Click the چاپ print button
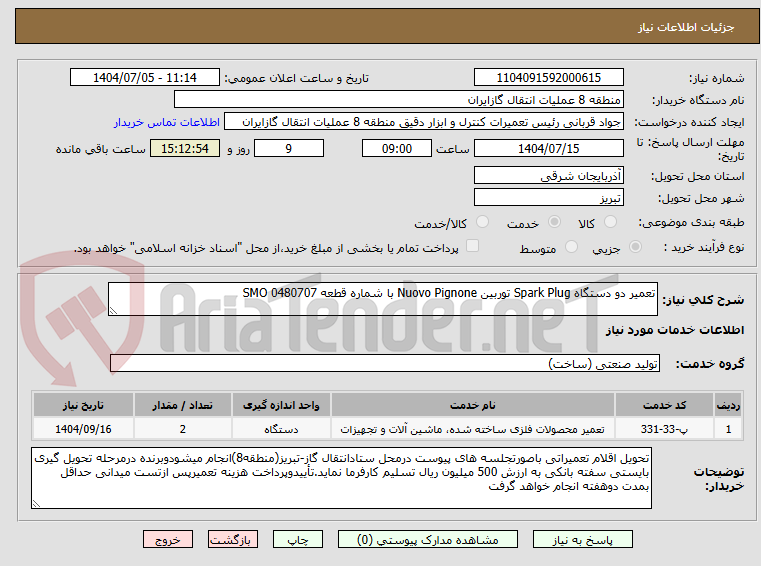This screenshot has height=566, width=761. [298, 539]
